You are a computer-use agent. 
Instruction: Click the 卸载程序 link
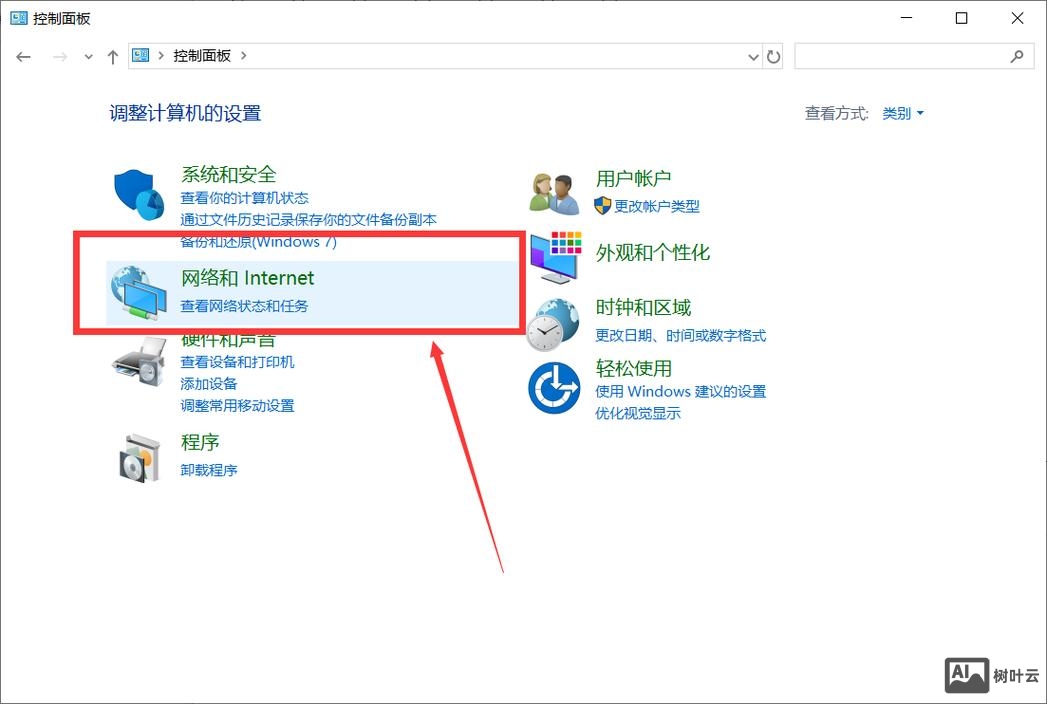[x=208, y=470]
